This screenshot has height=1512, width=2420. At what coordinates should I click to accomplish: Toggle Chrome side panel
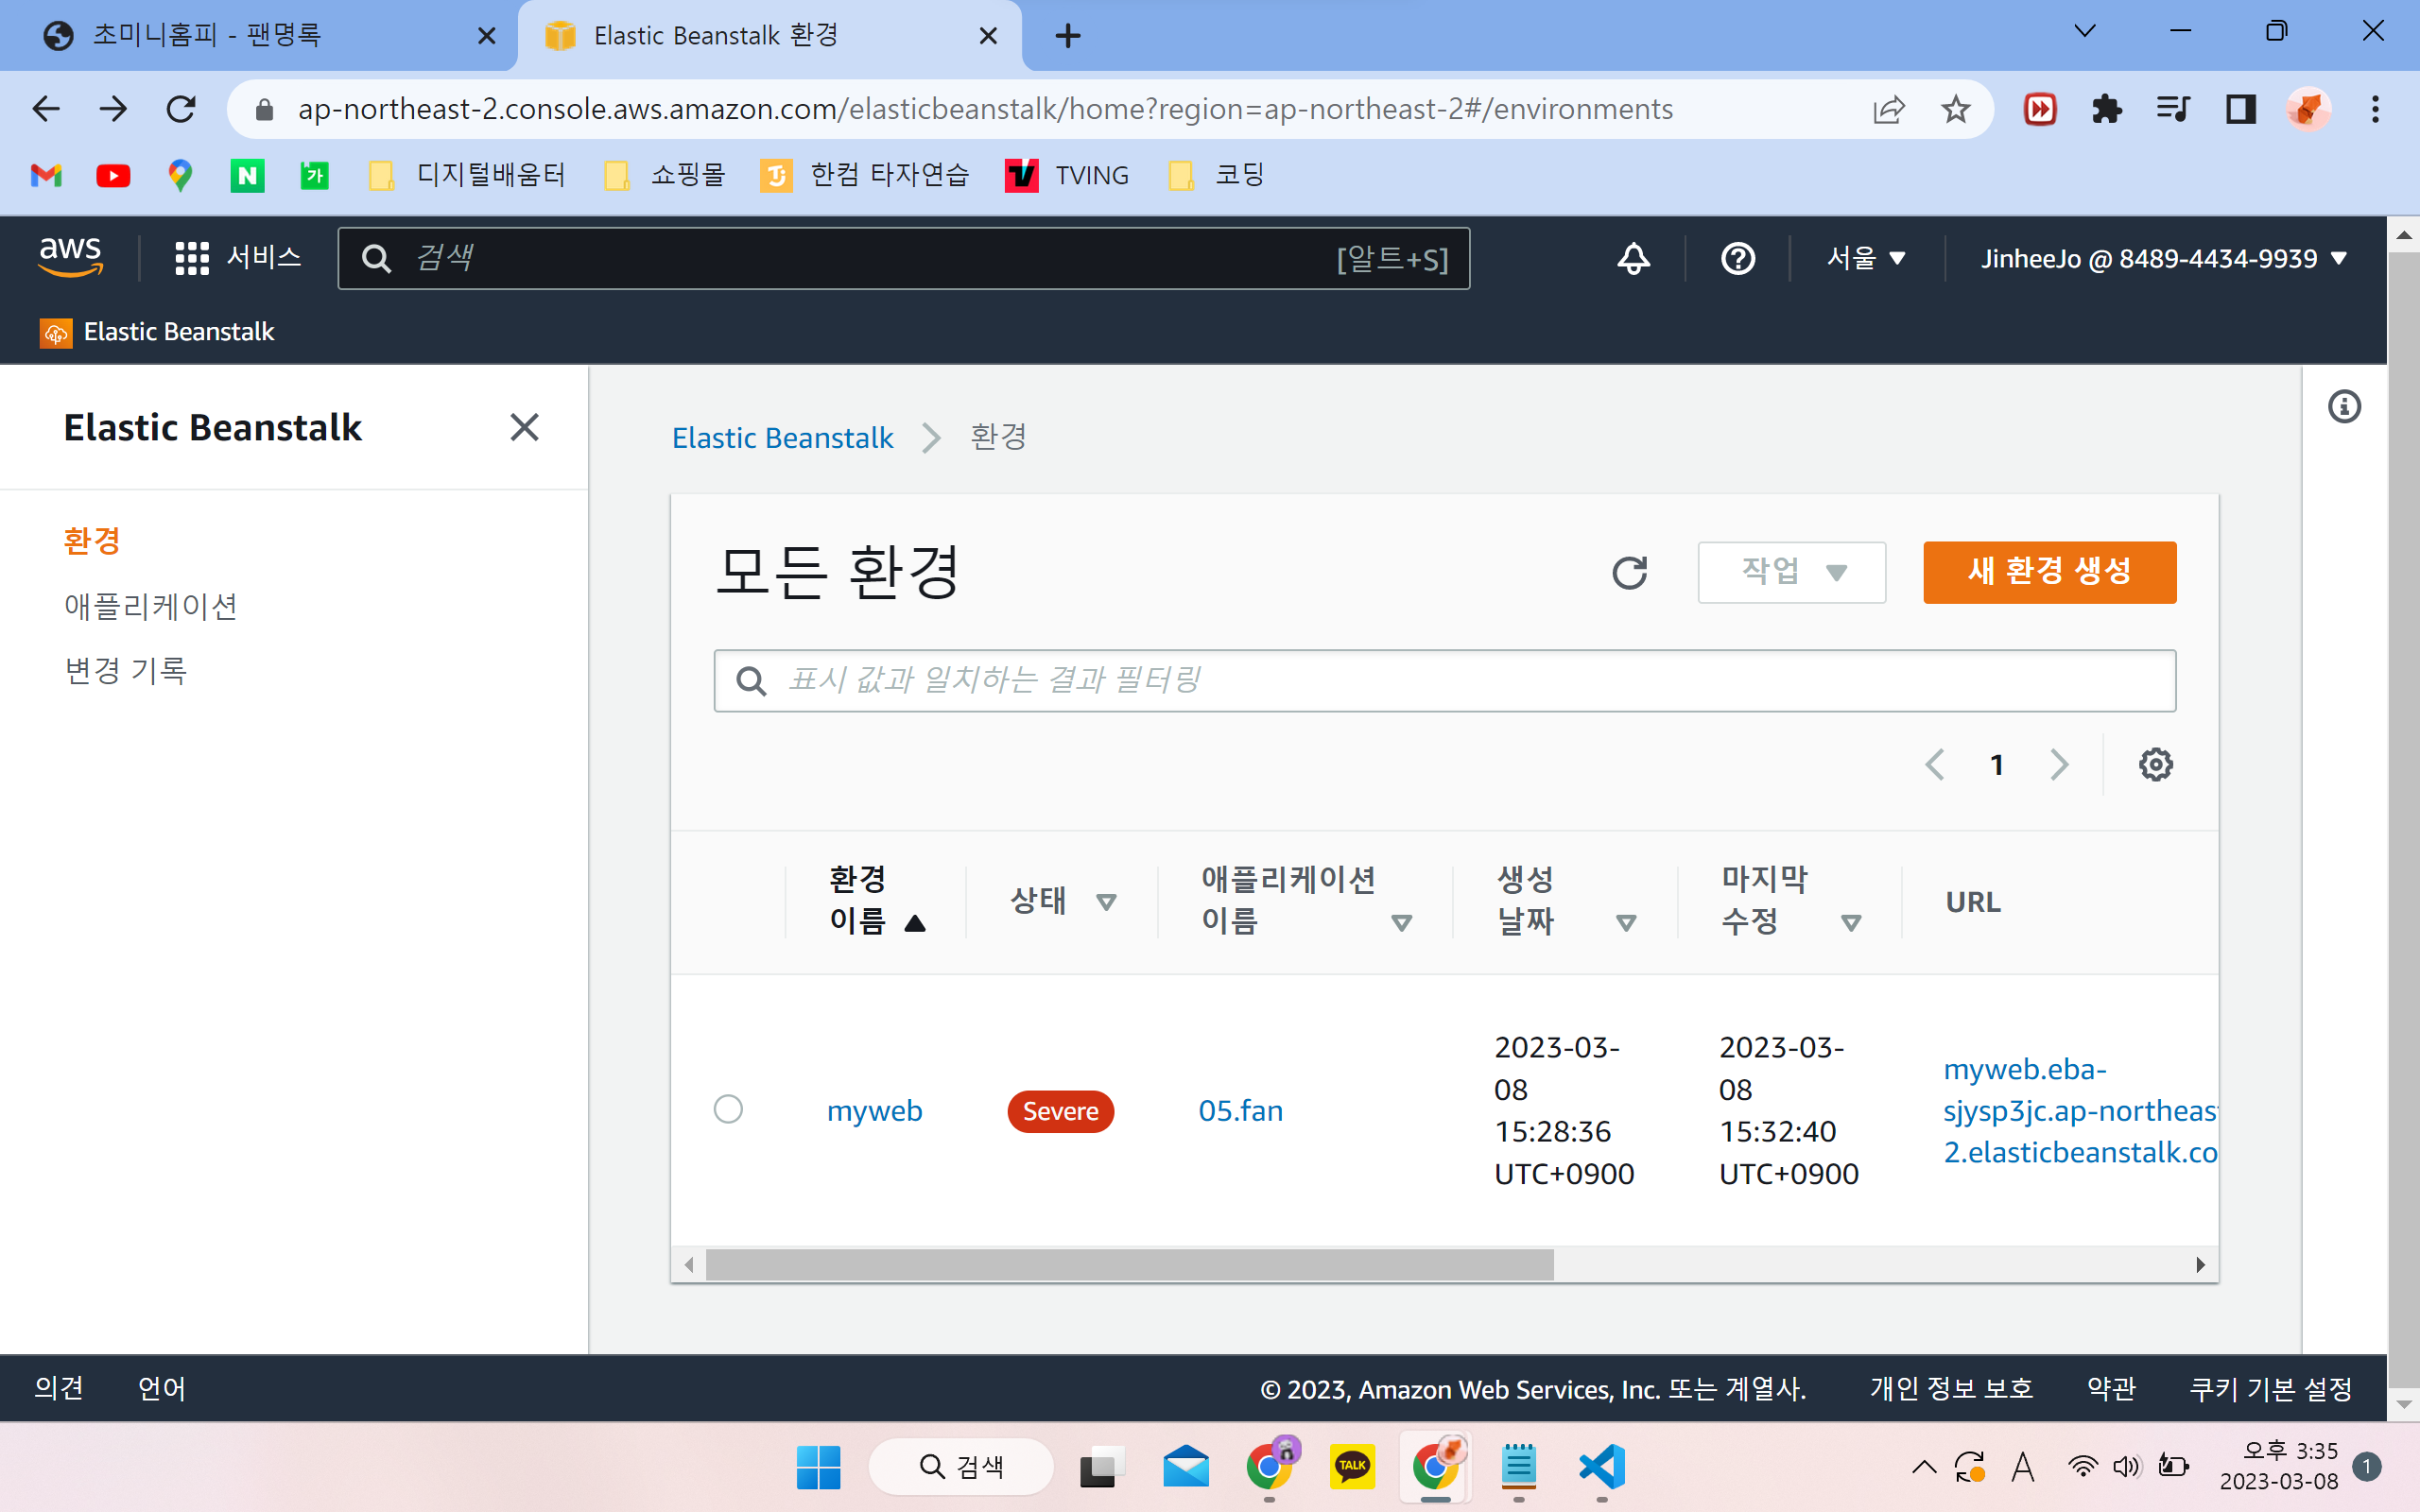(2241, 109)
